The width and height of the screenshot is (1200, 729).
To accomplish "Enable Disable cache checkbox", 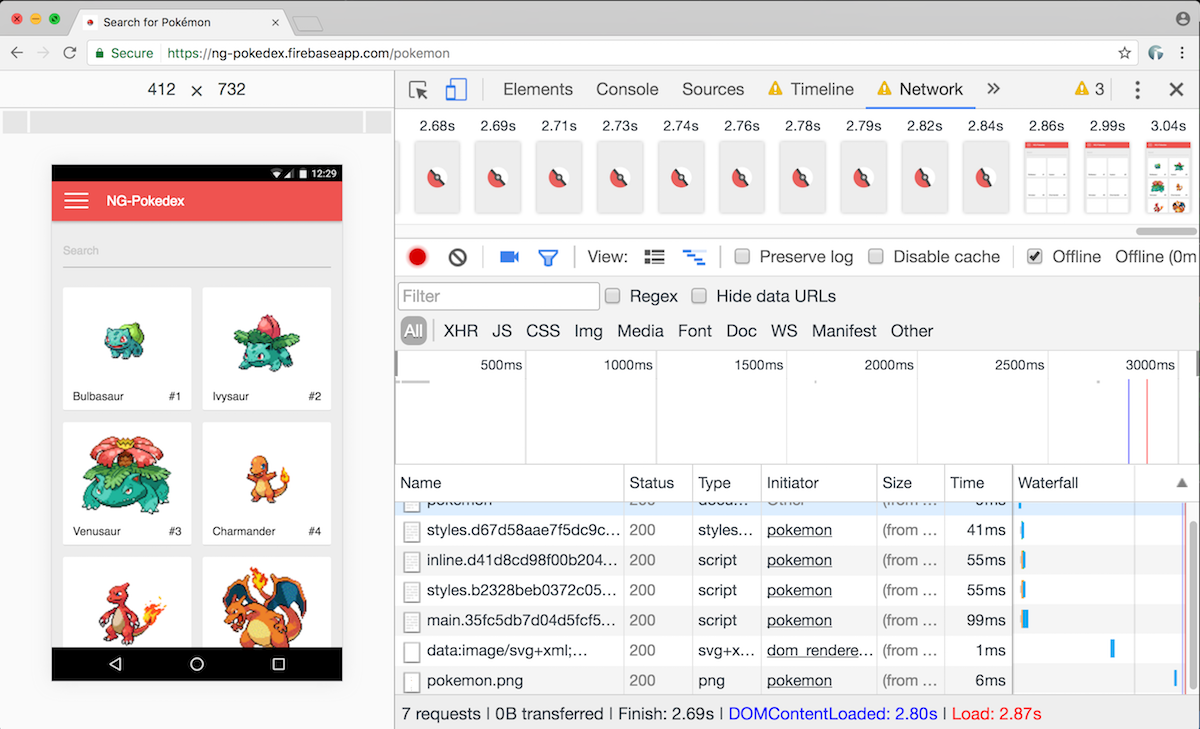I will coord(876,257).
